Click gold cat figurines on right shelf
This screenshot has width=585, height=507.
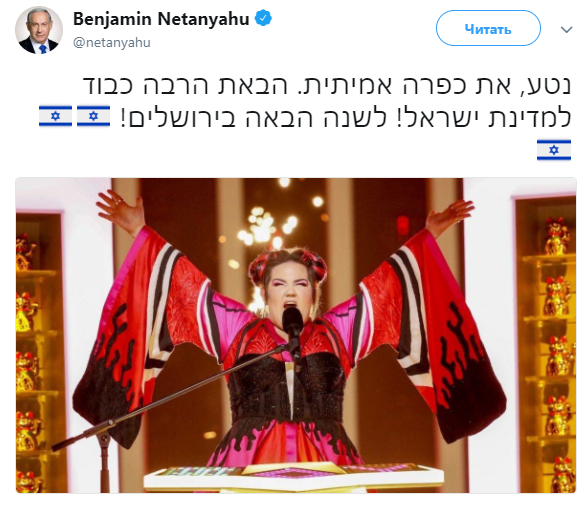[557, 354]
